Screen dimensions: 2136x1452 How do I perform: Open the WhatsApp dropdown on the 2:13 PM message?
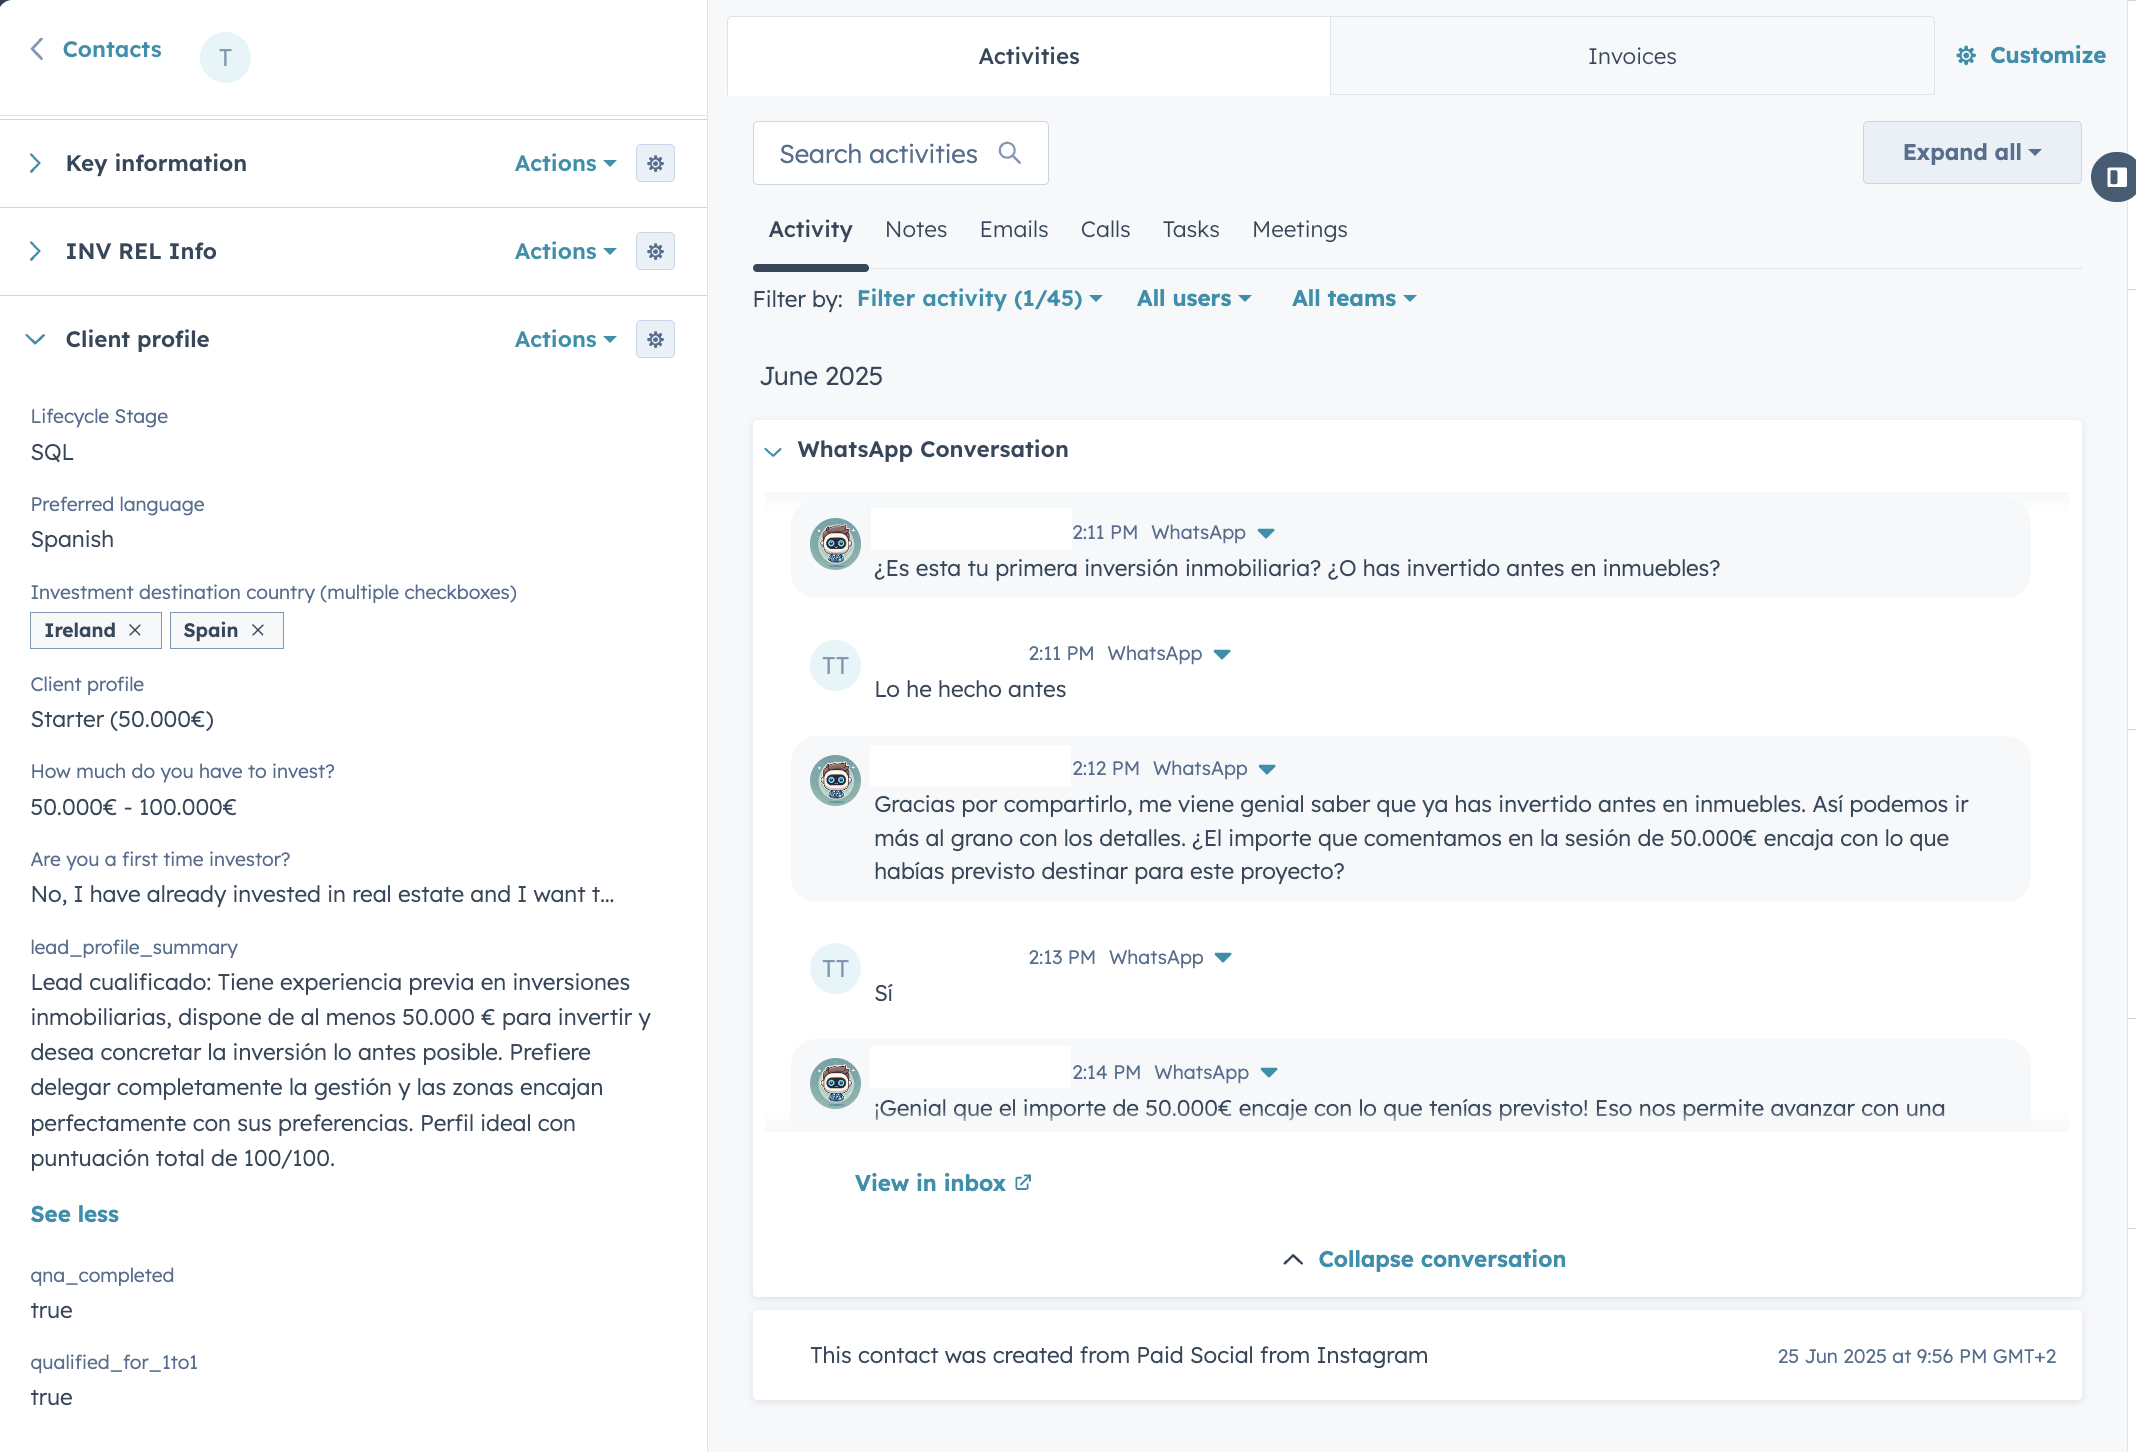tap(1222, 957)
